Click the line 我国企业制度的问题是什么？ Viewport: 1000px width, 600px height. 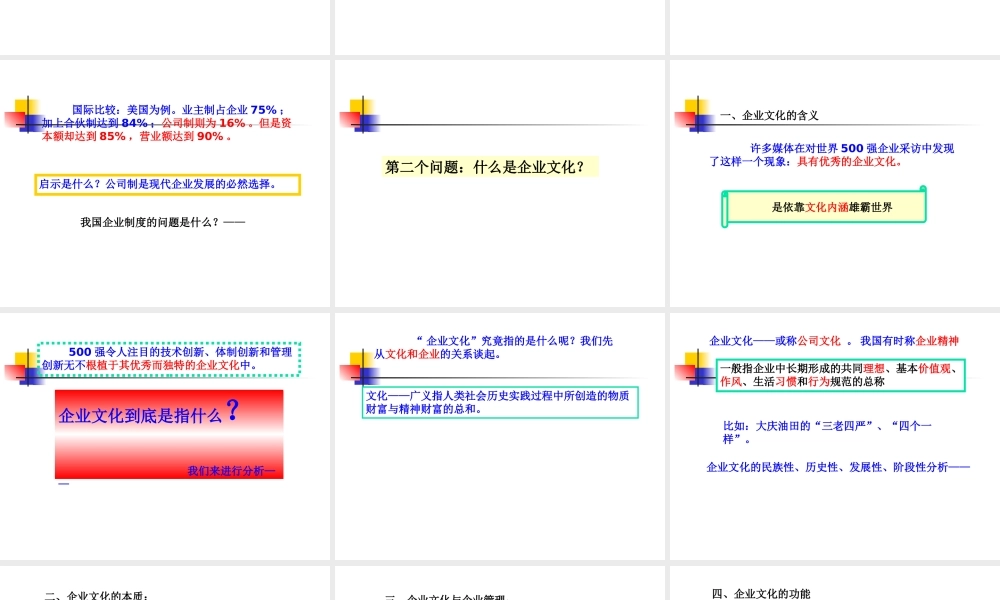coord(163,222)
